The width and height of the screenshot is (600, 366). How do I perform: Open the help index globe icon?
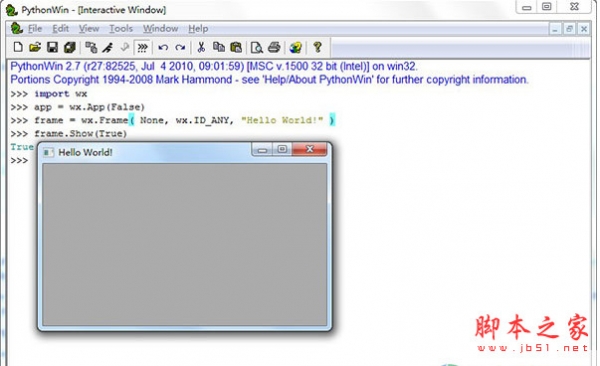point(295,47)
